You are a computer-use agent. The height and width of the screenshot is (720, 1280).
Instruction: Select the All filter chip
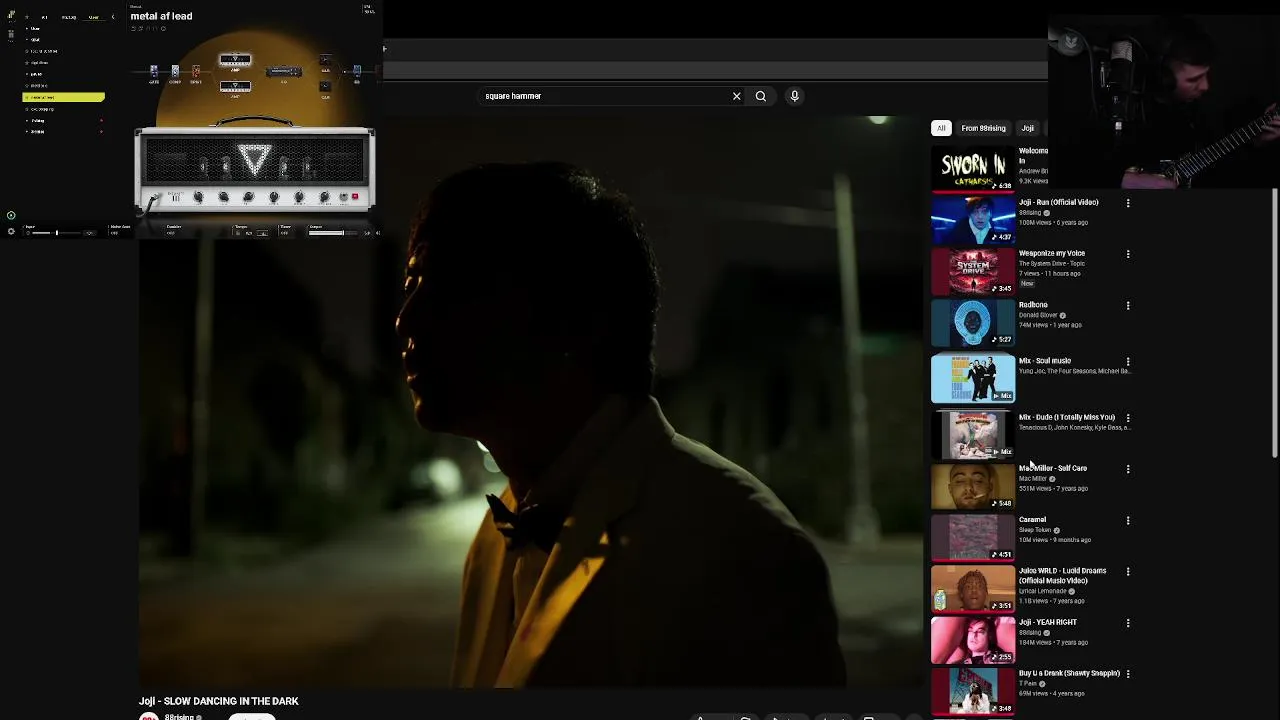coord(941,128)
